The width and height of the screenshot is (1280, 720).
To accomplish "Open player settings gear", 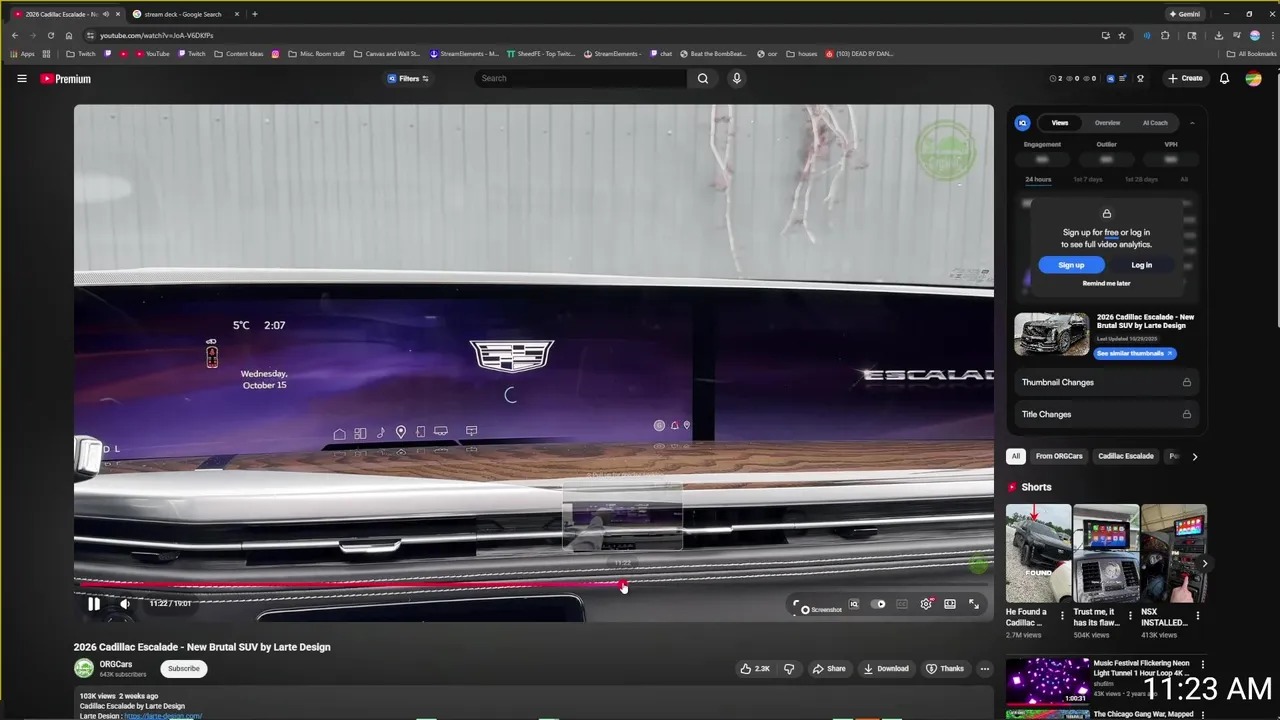I will point(926,604).
